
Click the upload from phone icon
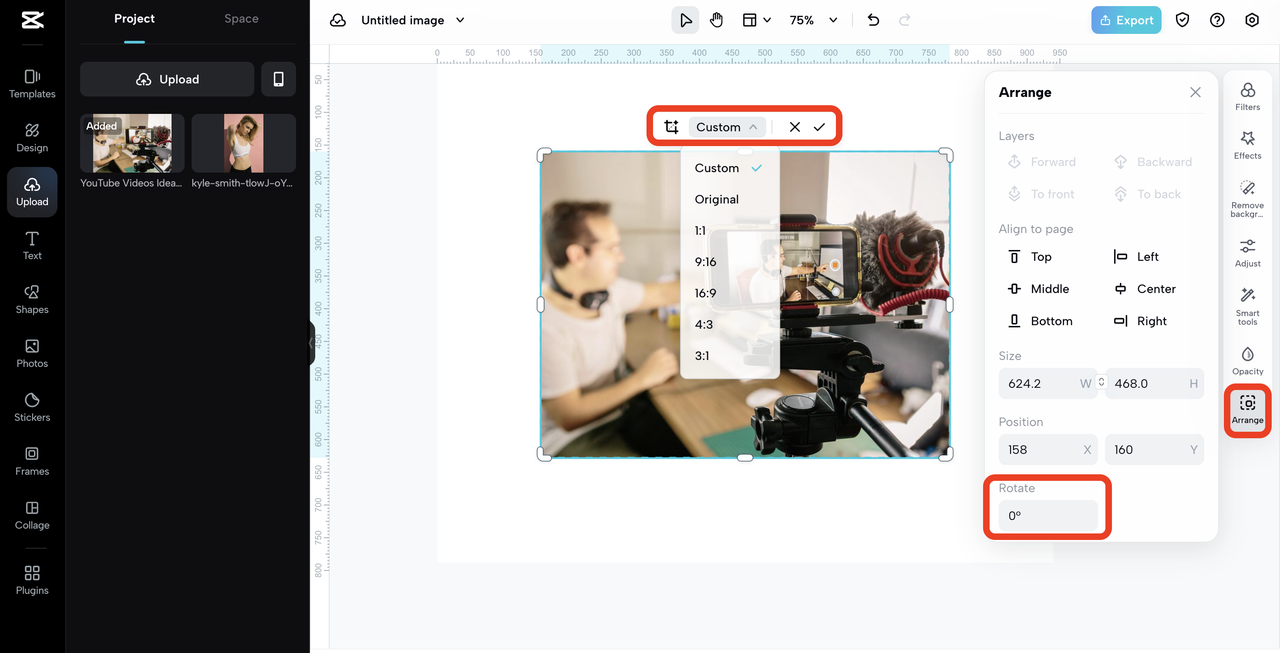coord(278,79)
